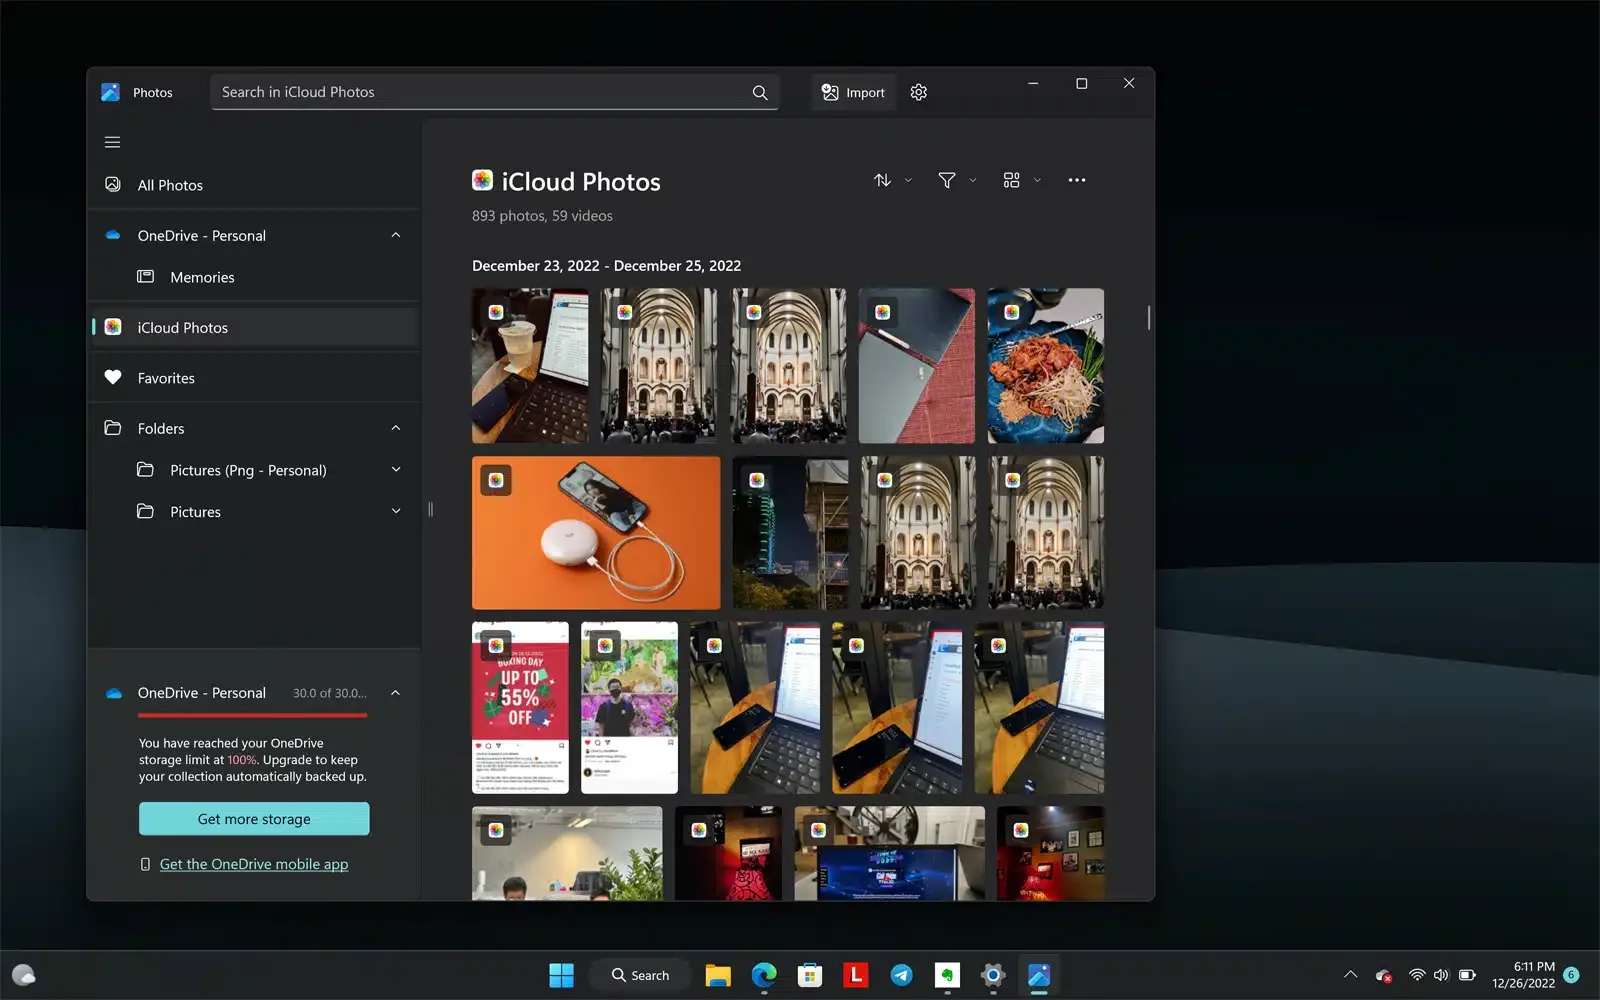Click the search magnifier icon
This screenshot has width=1600, height=1000.
(760, 91)
